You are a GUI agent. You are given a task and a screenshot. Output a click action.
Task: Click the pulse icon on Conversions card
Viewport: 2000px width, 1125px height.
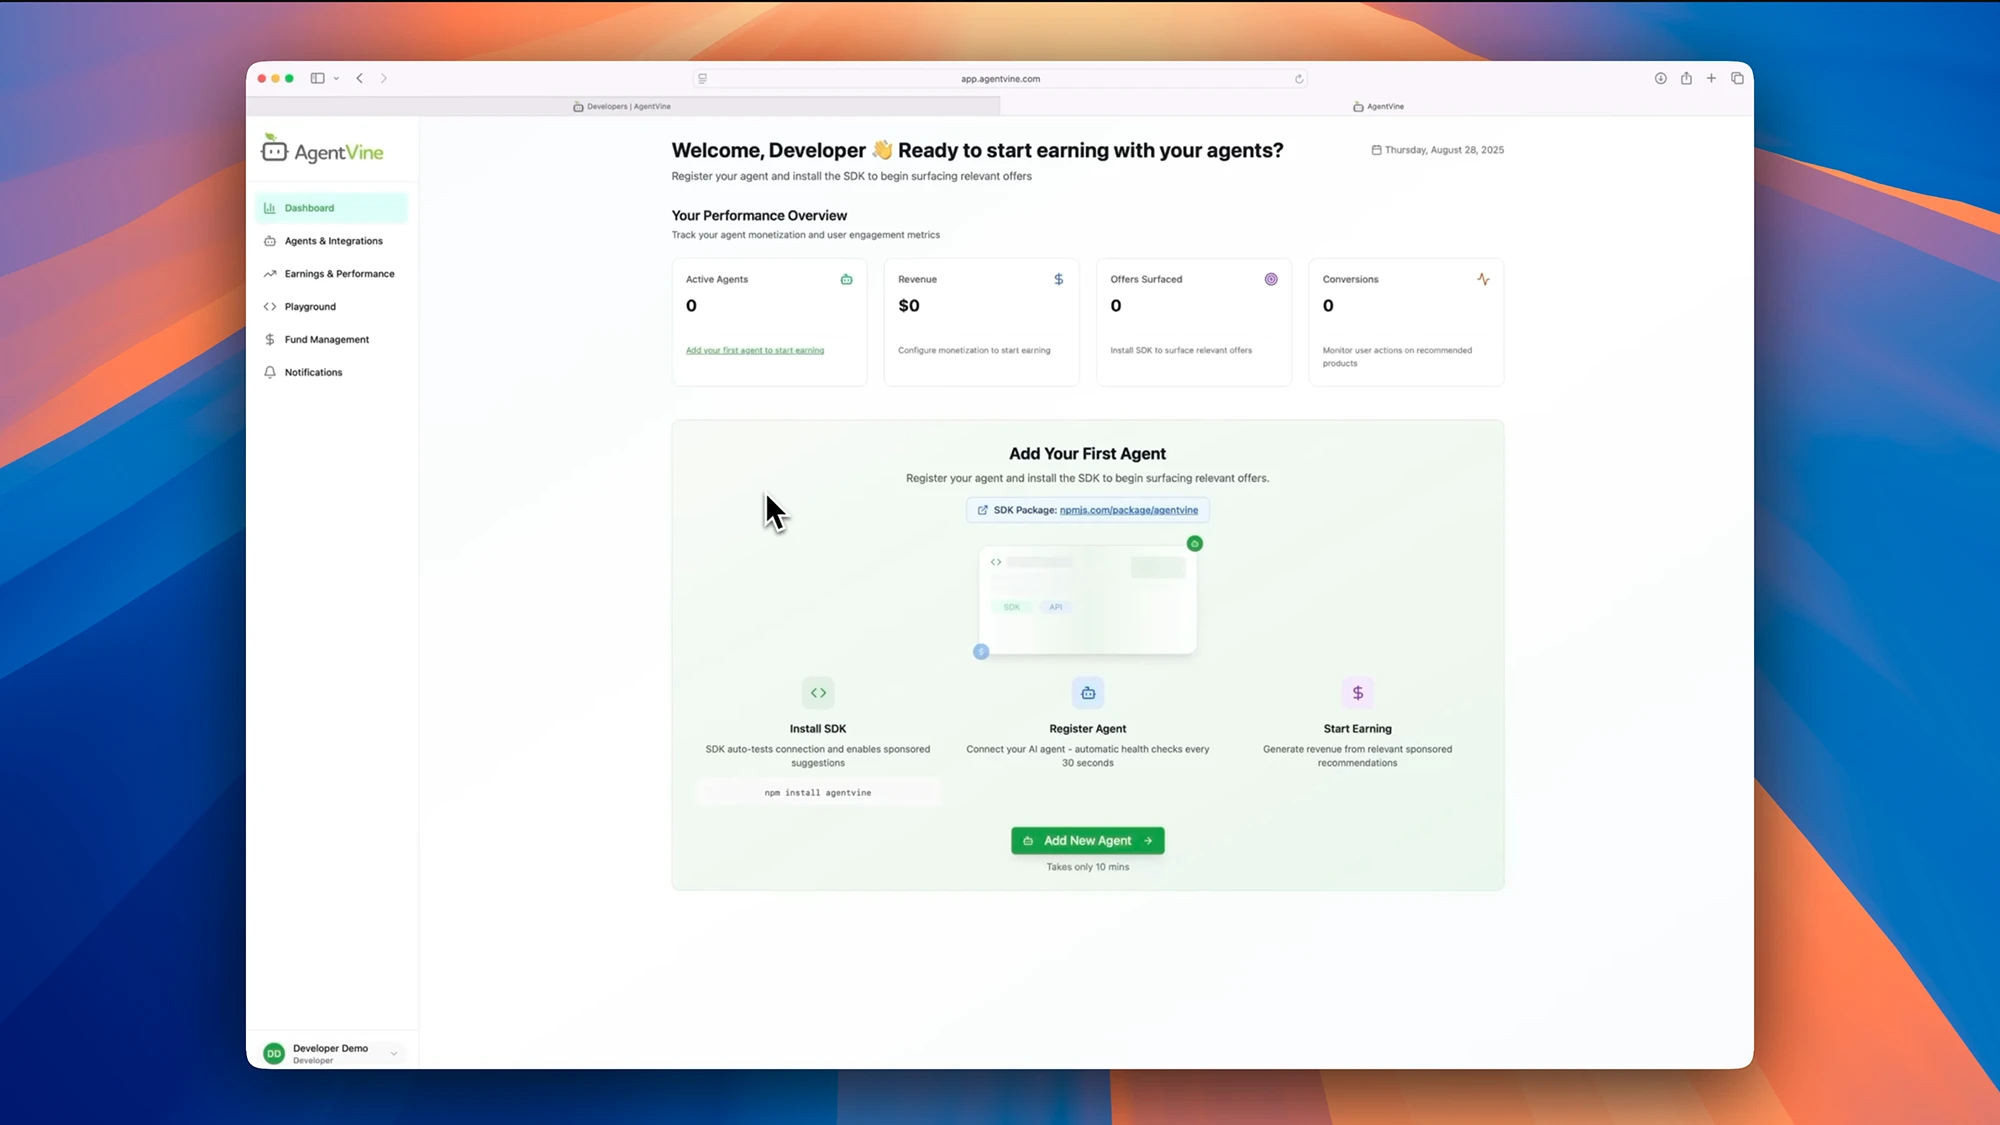pyautogui.click(x=1484, y=279)
